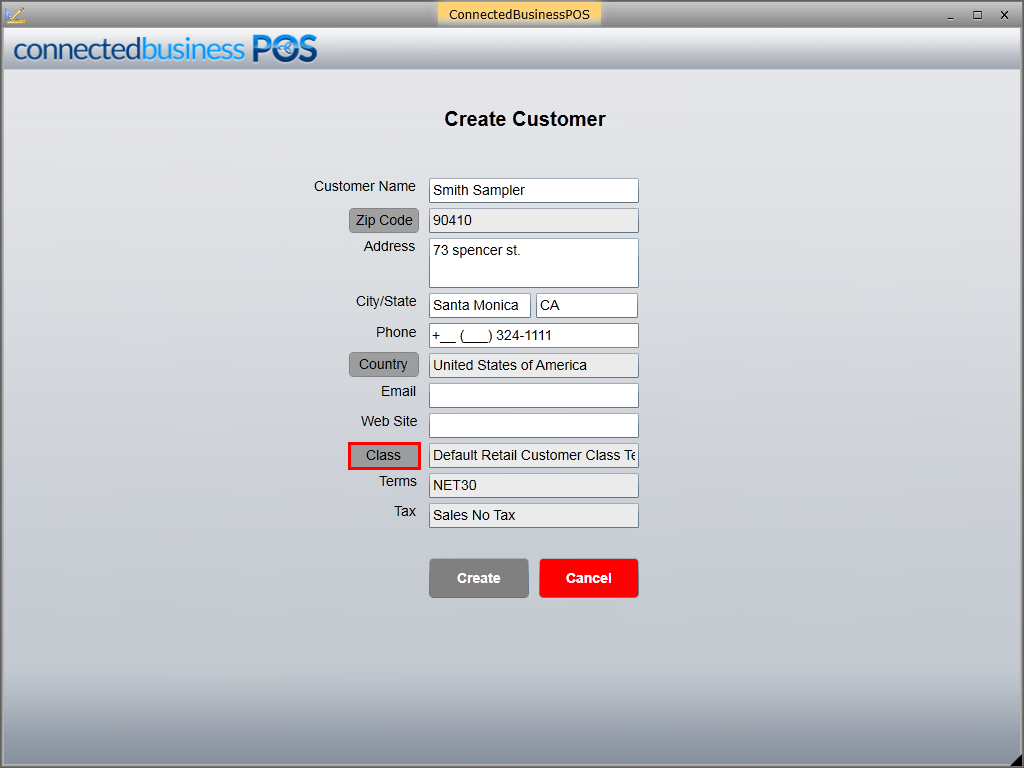1024x768 pixels.
Task: Click the ConnectedBusinessPOS window title
Action: [x=519, y=14]
